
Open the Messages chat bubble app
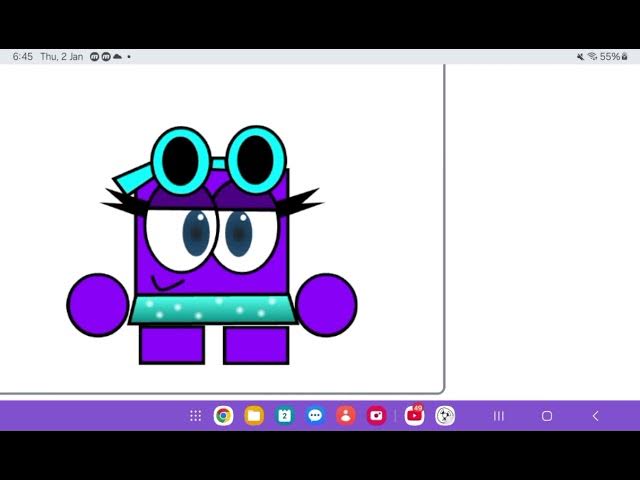(315, 416)
